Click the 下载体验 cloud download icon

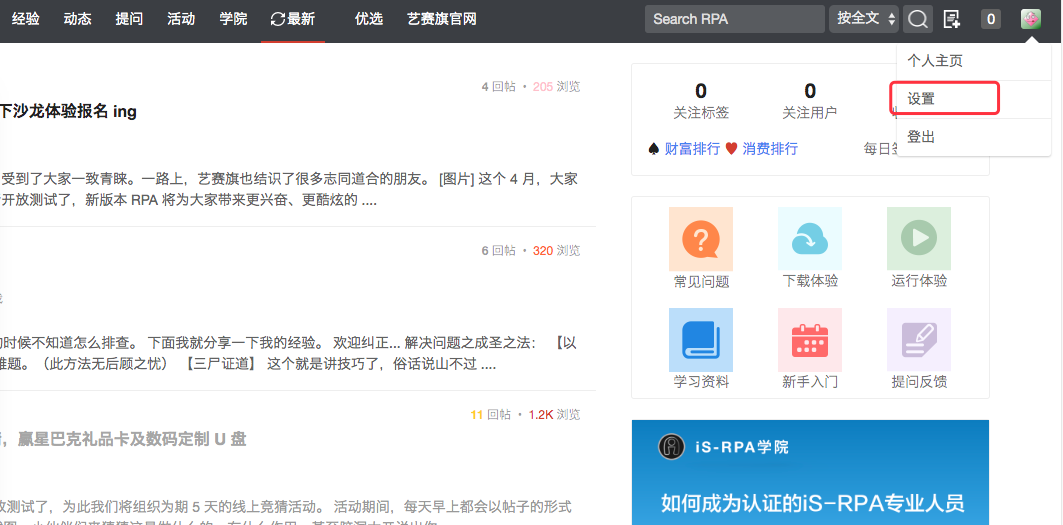809,239
